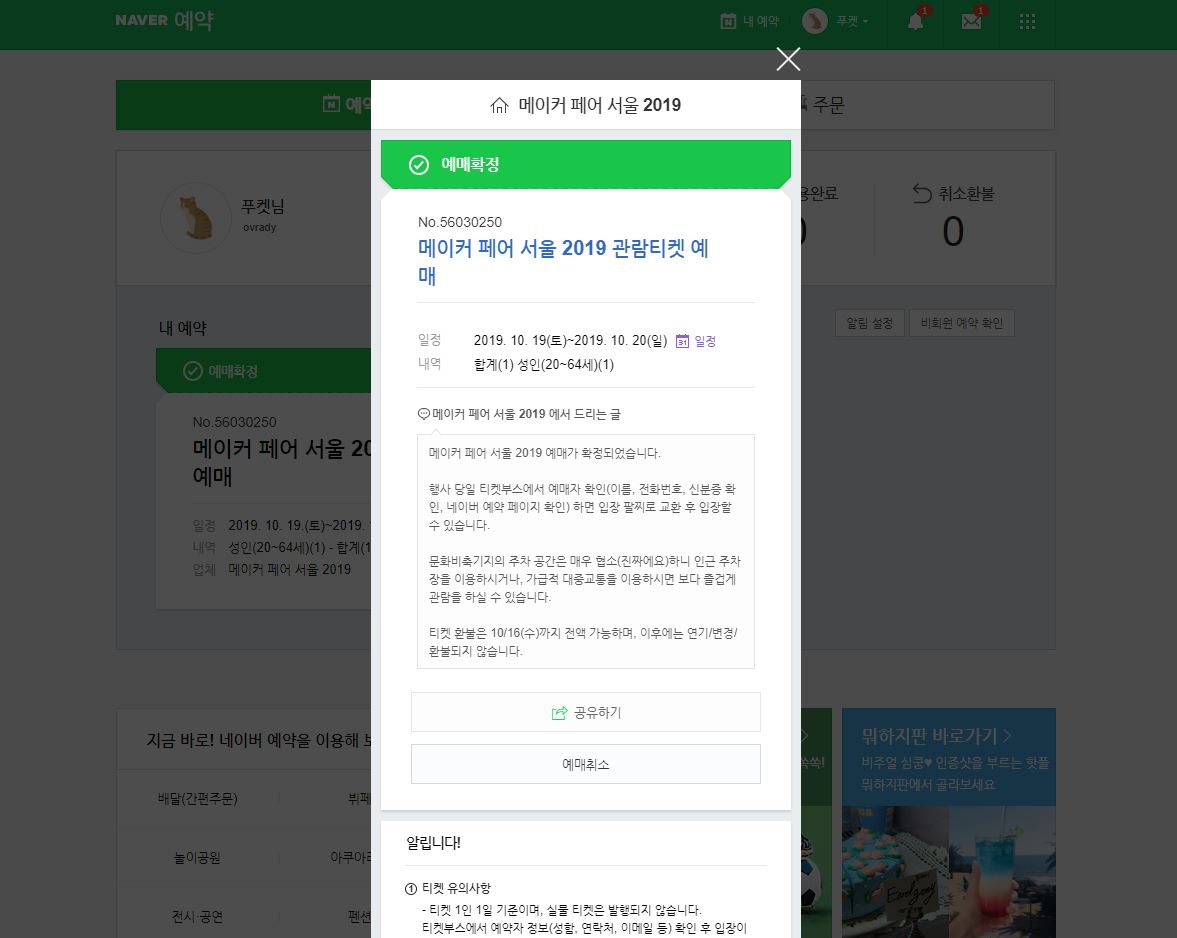Click the NAVER 예약 logo

(x=164, y=20)
